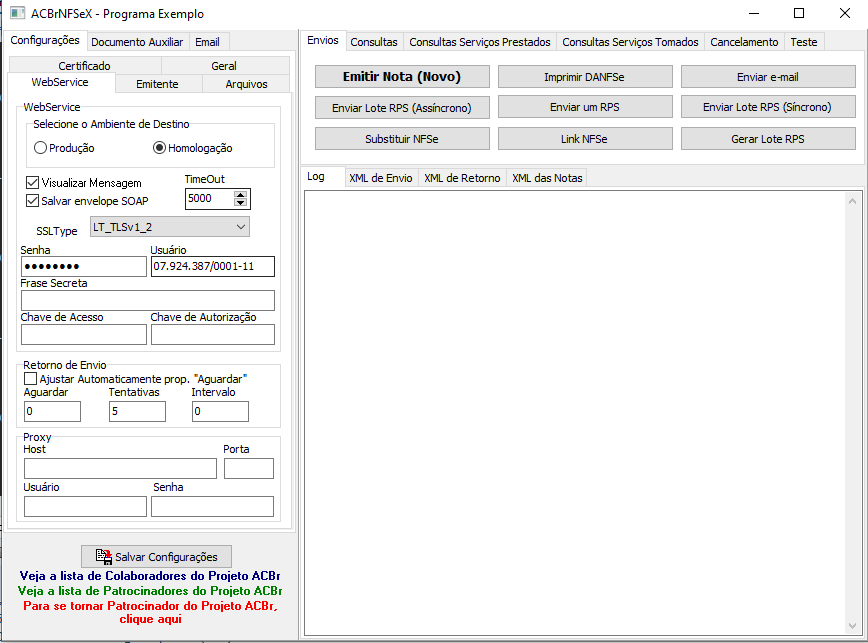Switch to the Consultas tab
The width and height of the screenshot is (868, 643).
pos(374,42)
